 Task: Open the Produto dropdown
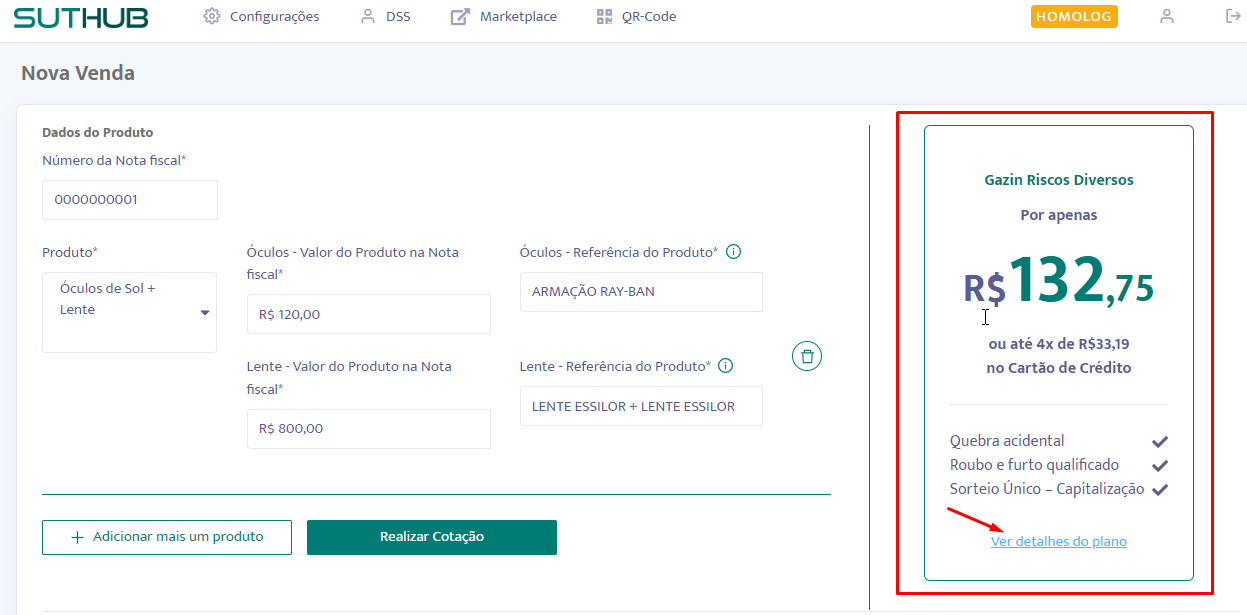click(x=129, y=312)
